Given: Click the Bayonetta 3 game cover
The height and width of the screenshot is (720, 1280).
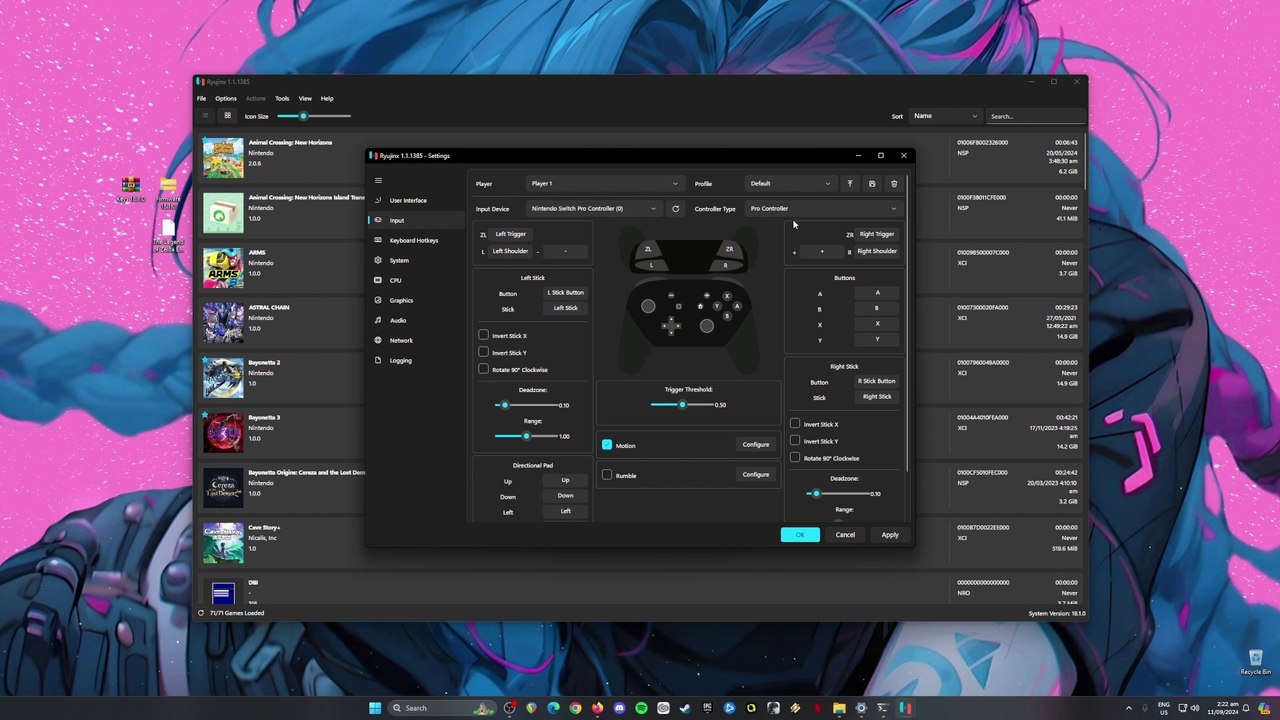Looking at the screenshot, I should click(223, 433).
